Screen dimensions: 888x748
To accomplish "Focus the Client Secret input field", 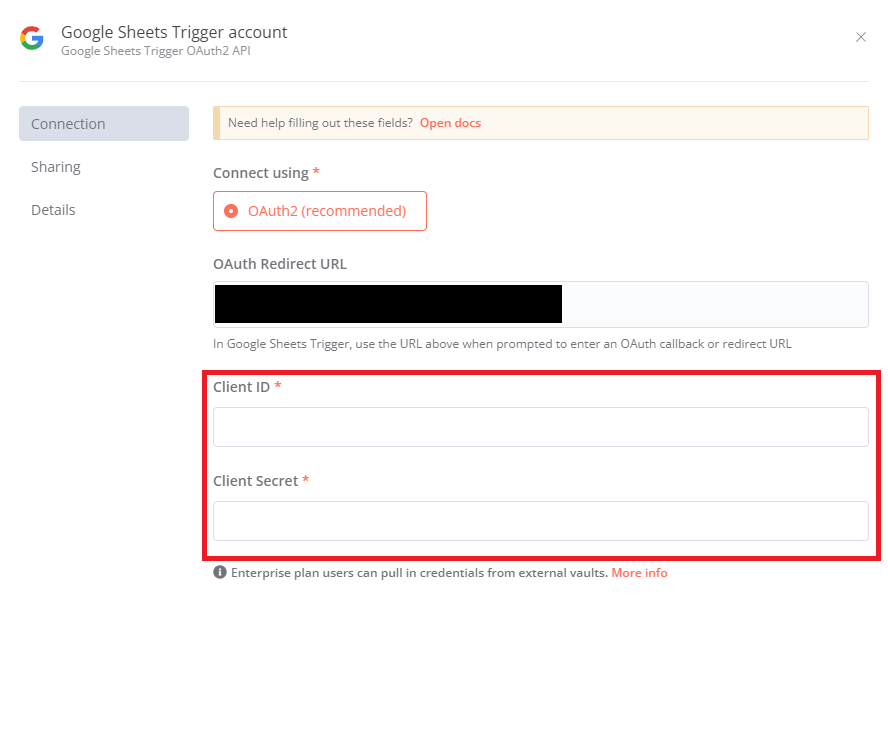I will point(541,521).
